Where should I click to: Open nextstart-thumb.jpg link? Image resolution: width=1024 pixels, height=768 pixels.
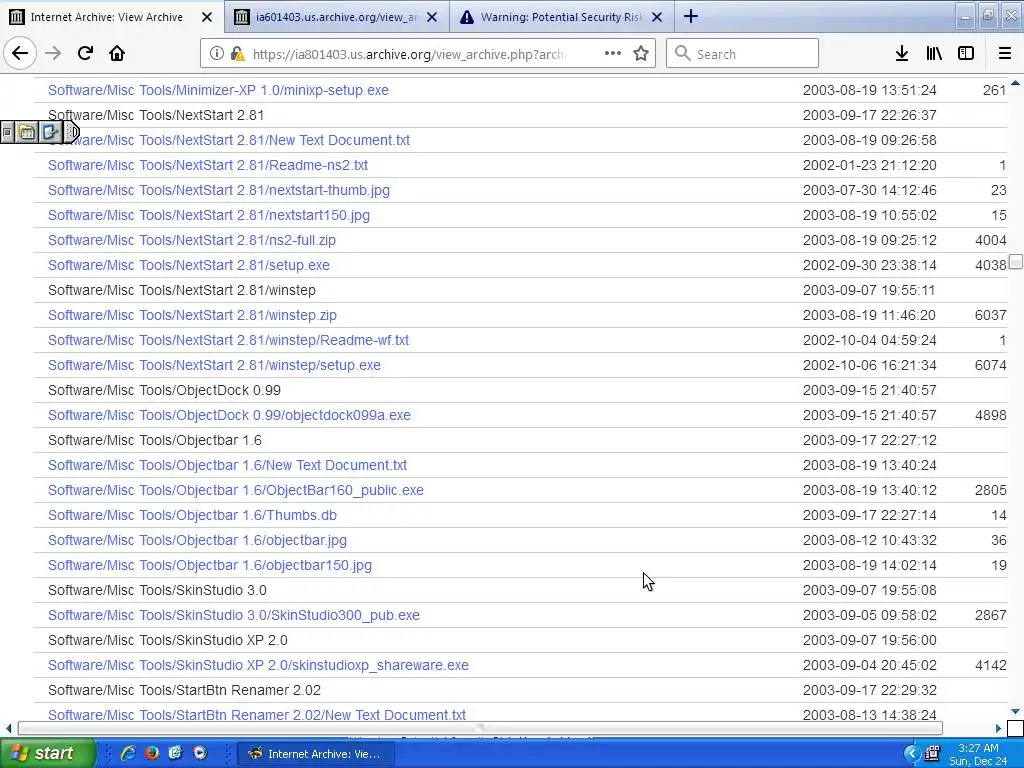[219, 190]
